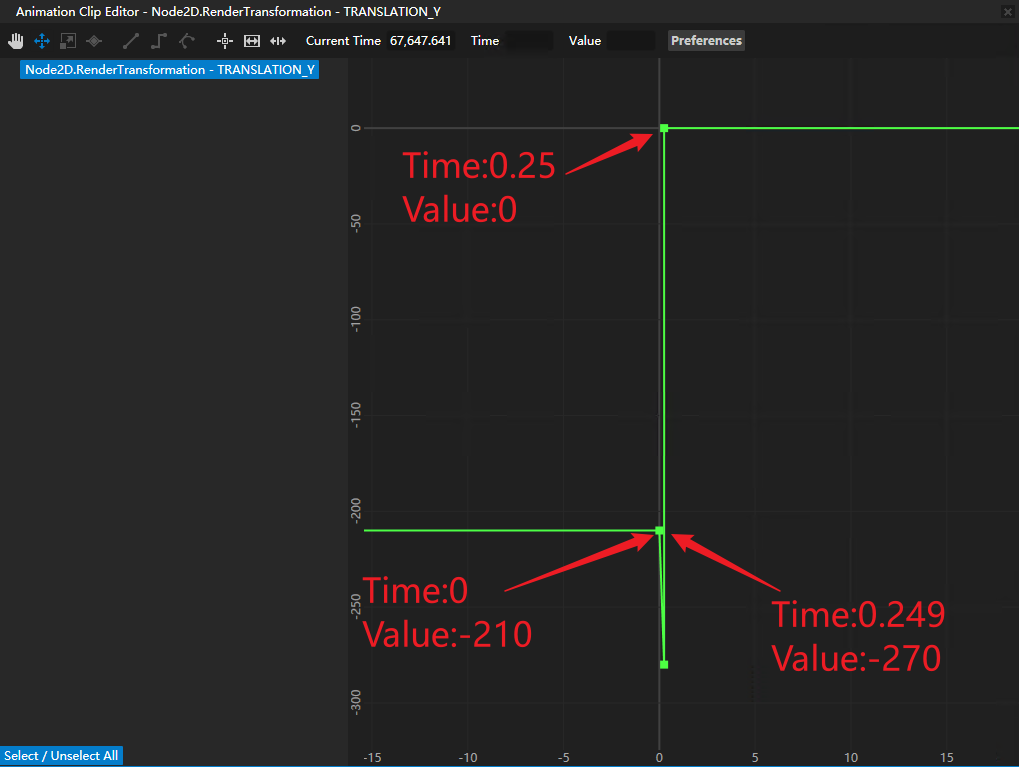1019x767 pixels.
Task: Select keyframe at Time 0 Value -210
Action: pyautogui.click(x=659, y=530)
